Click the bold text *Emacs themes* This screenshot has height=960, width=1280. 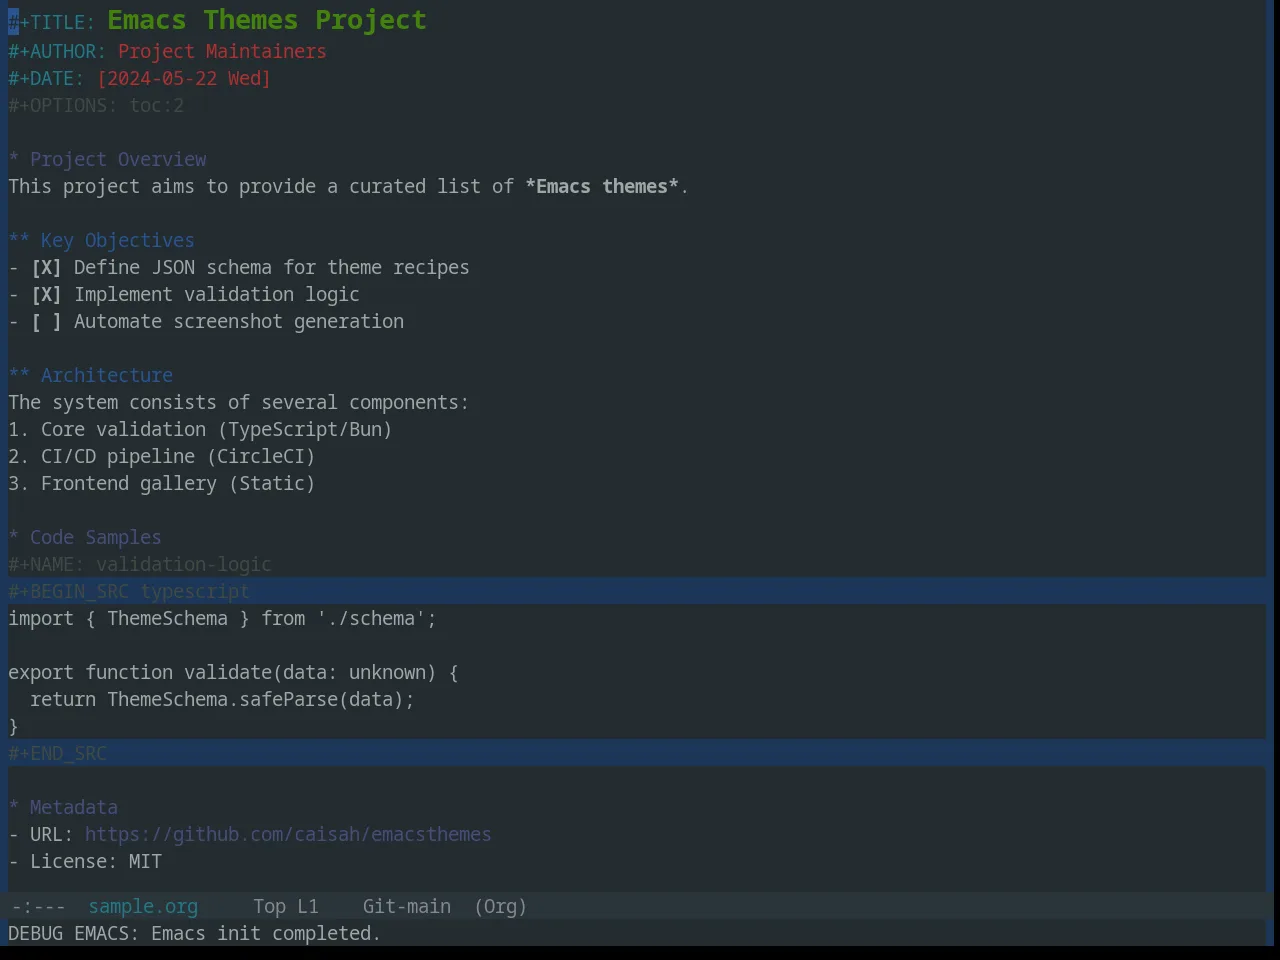pos(602,187)
